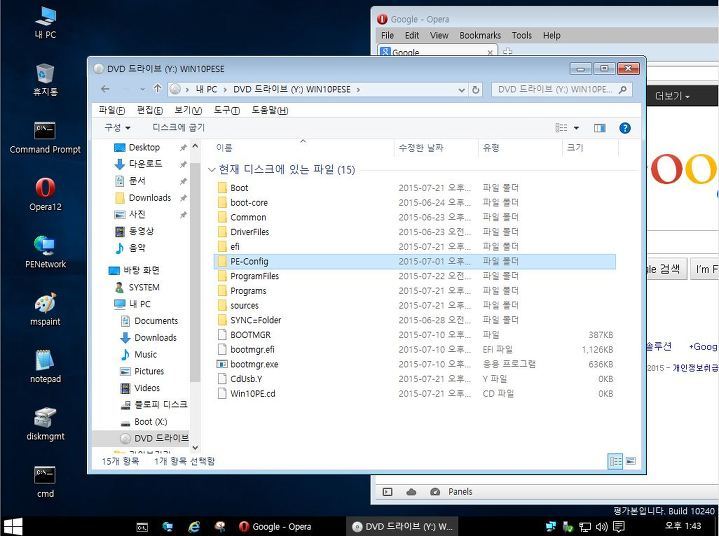Collapse the 현재 디스크에 있는 파일 group
The image size is (719, 536).
211,170
